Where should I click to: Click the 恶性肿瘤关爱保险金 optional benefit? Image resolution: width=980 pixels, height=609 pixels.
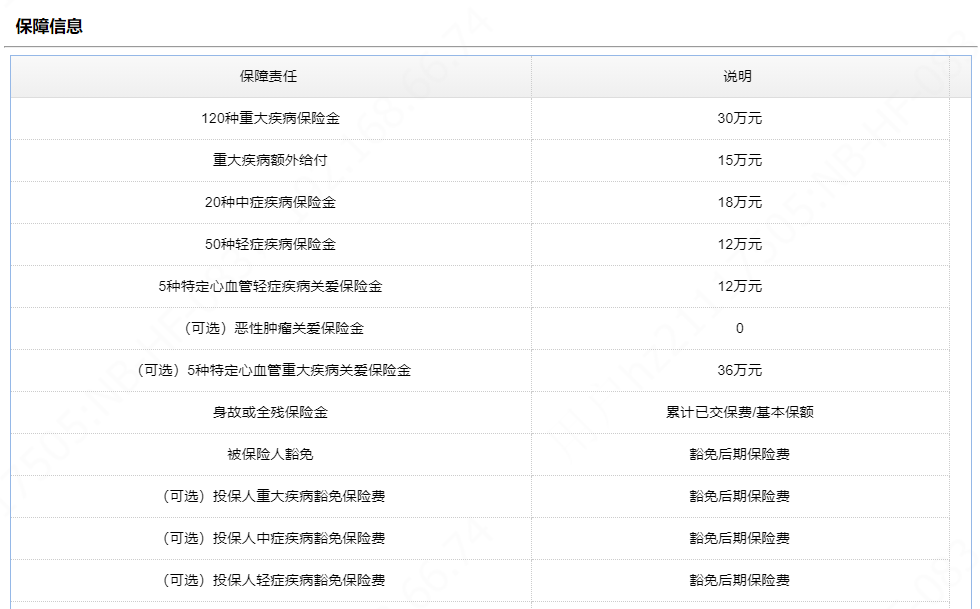[x=271, y=327]
